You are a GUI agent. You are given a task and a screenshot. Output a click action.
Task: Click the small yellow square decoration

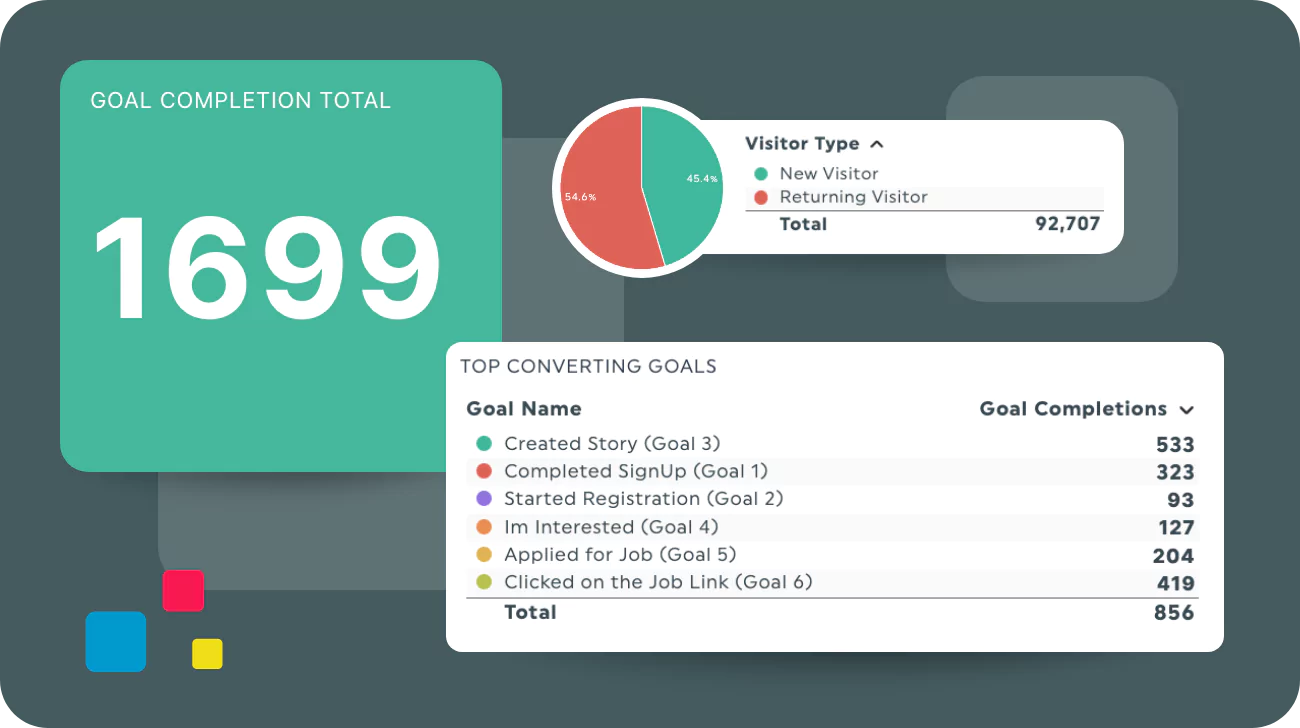point(205,653)
